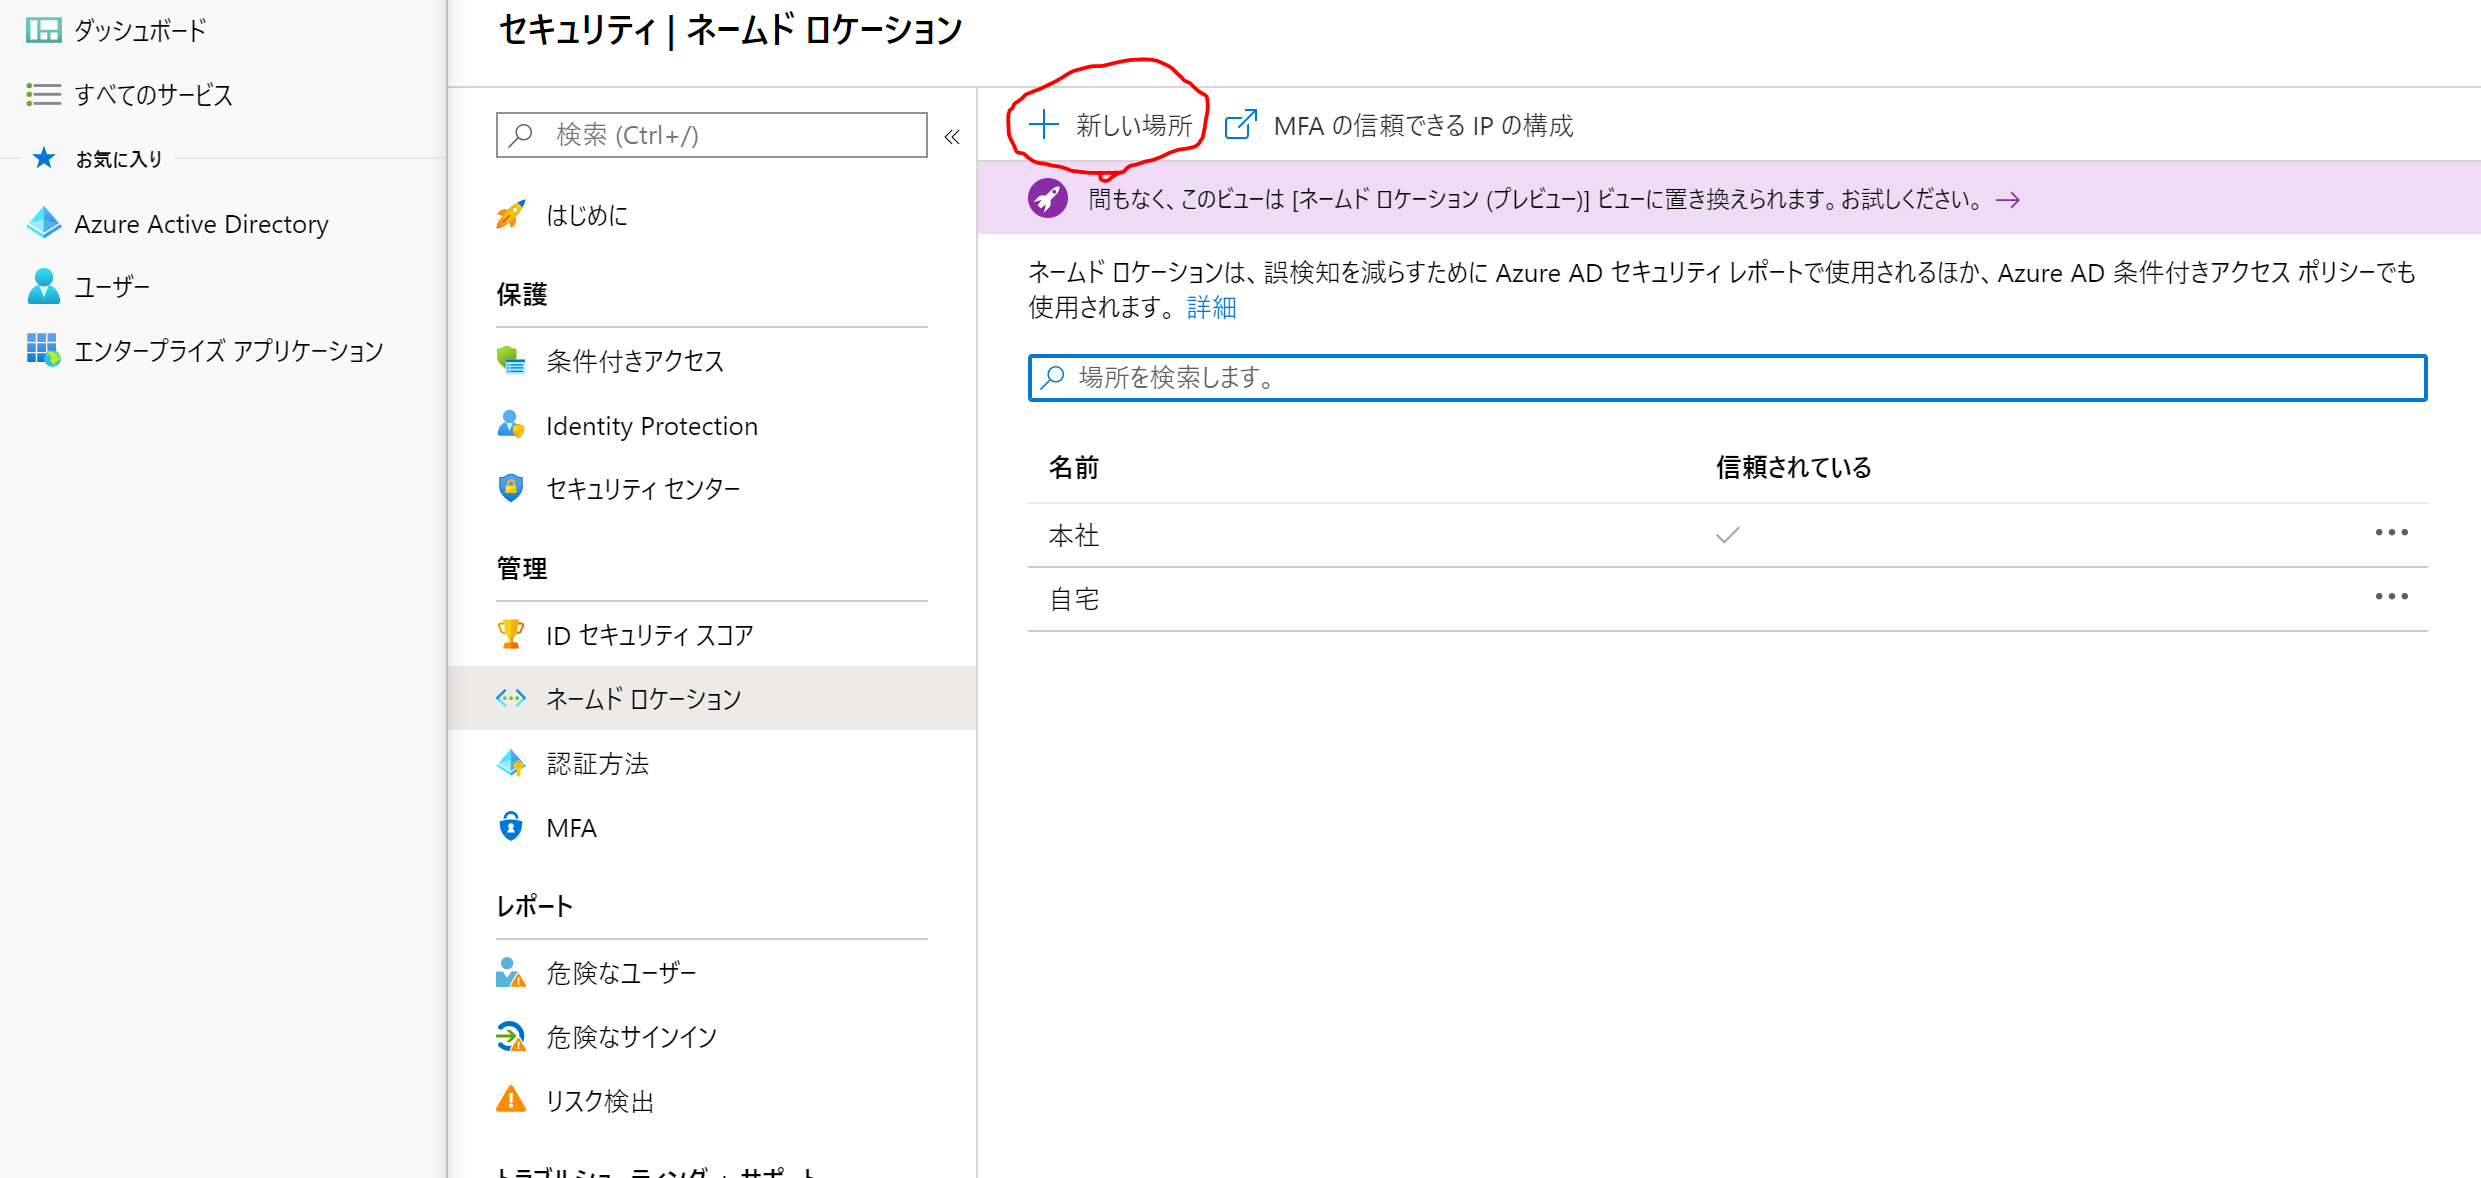Open more options for 自宅 row

(2391, 597)
